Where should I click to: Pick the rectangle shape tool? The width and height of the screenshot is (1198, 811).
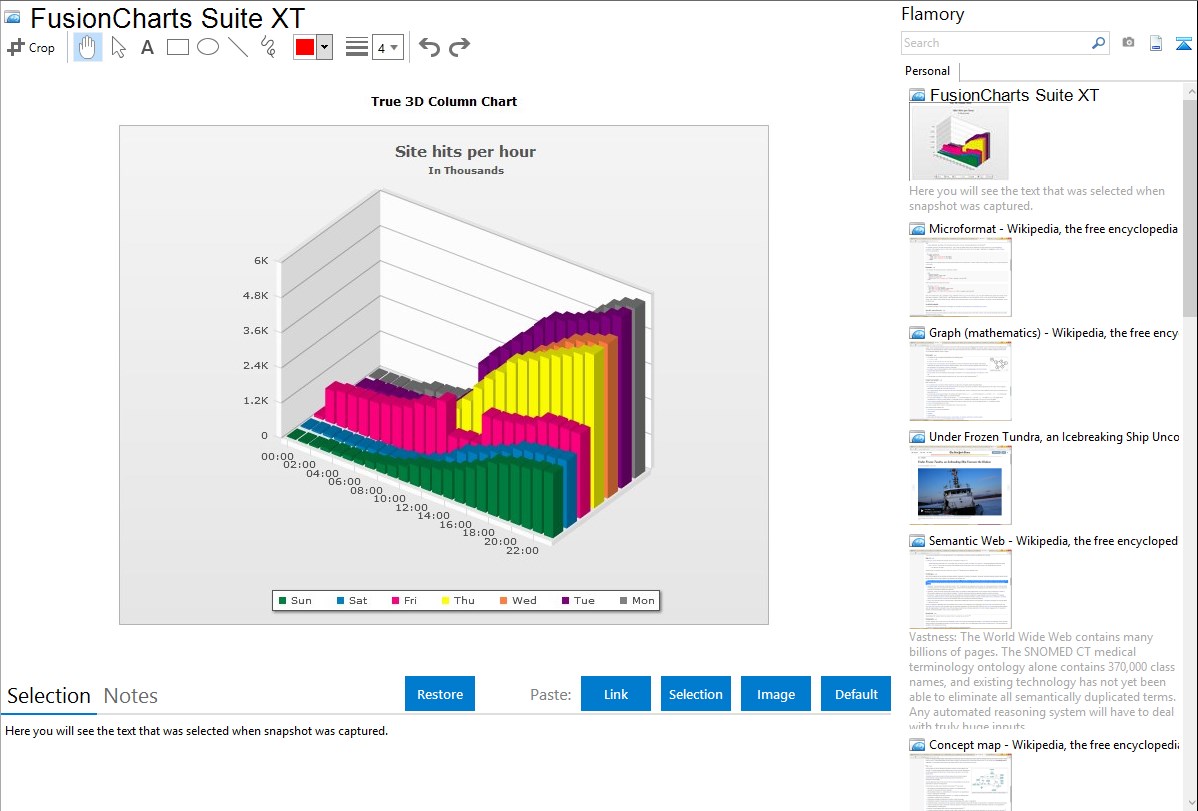point(178,47)
